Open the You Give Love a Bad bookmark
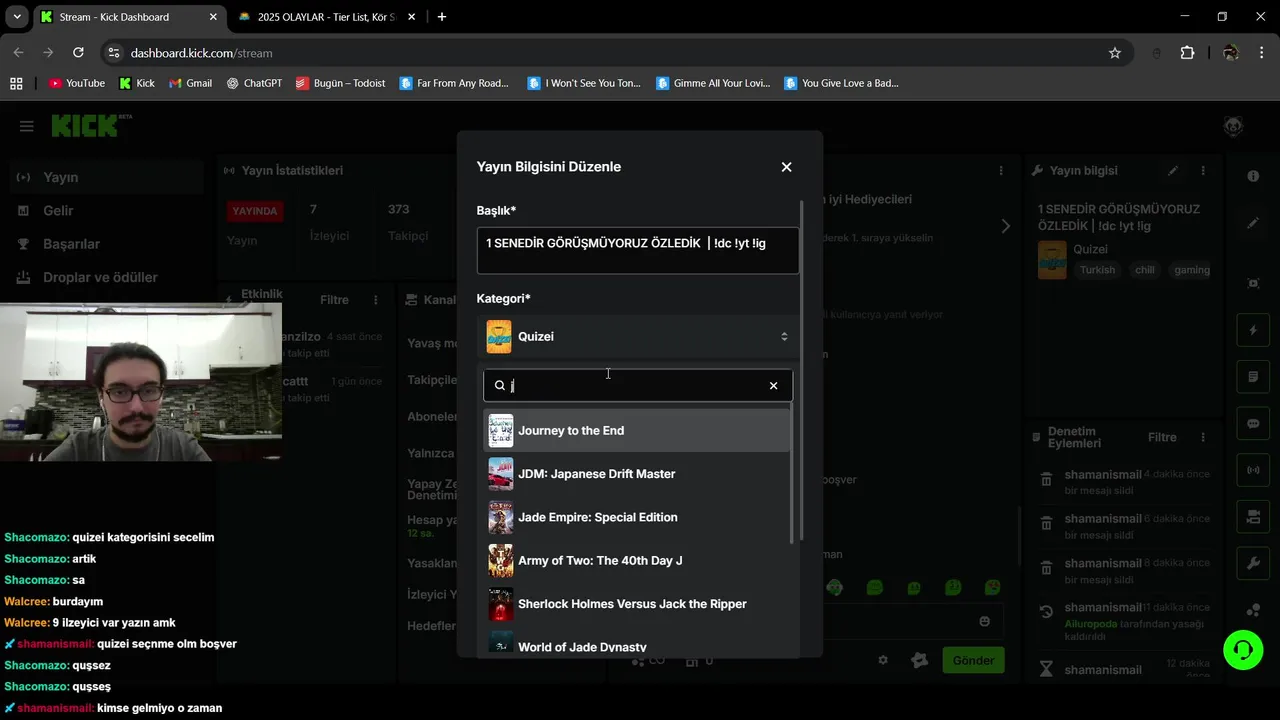This screenshot has height=720, width=1280. point(842,83)
